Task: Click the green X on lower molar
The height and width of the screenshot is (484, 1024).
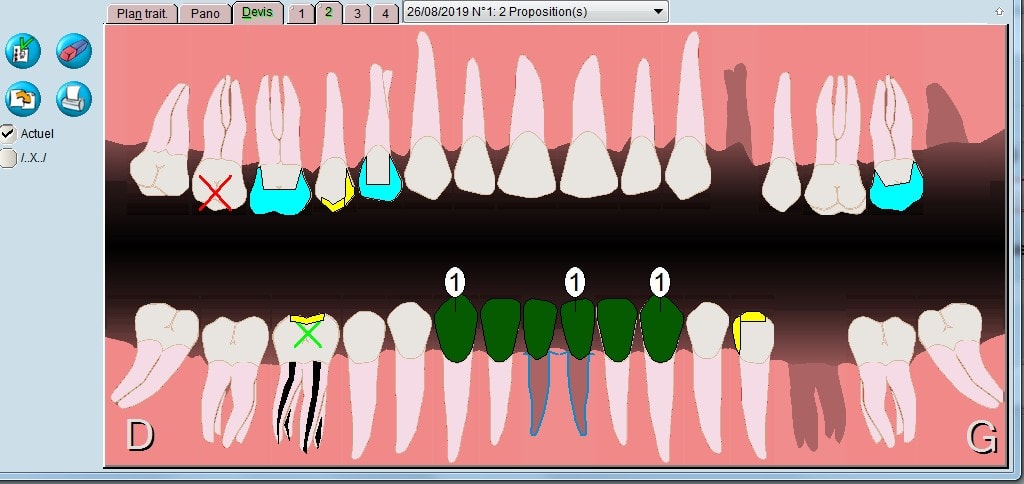Action: (x=307, y=335)
